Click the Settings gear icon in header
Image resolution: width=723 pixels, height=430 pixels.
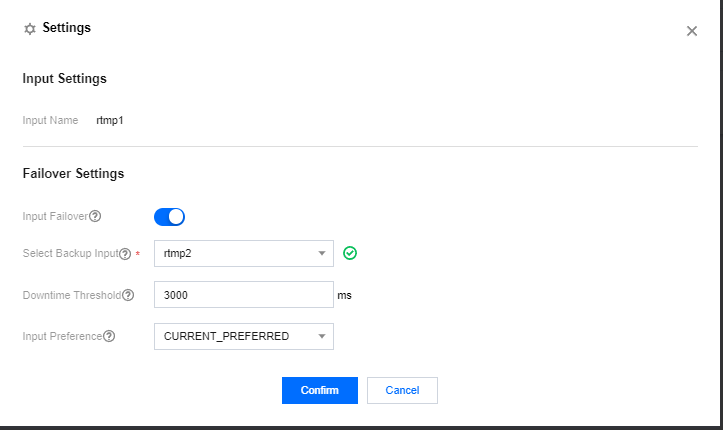(x=29, y=29)
